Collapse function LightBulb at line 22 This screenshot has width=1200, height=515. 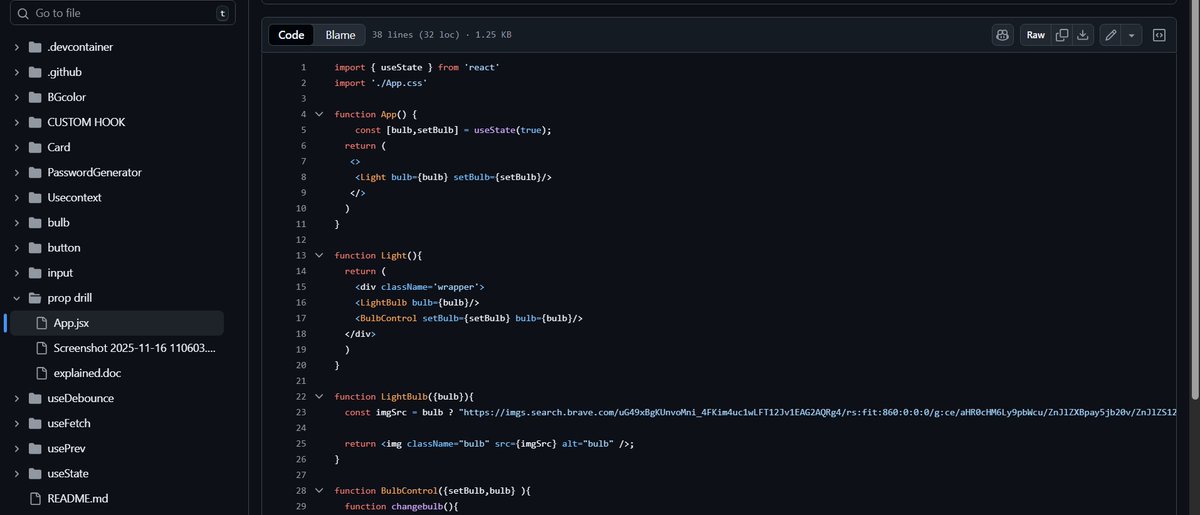tap(319, 396)
